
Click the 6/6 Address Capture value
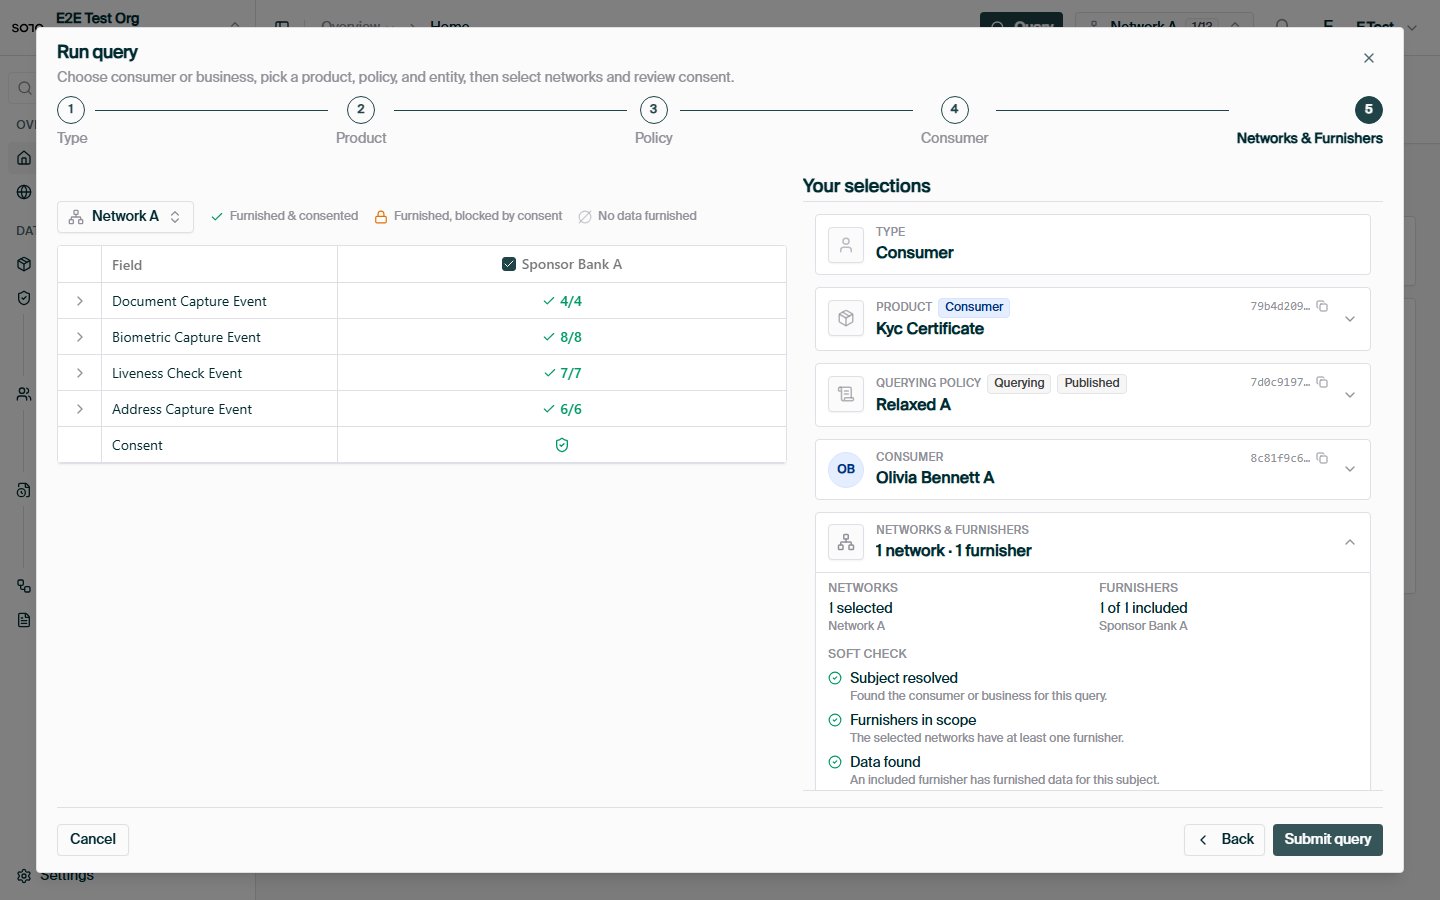(562, 409)
